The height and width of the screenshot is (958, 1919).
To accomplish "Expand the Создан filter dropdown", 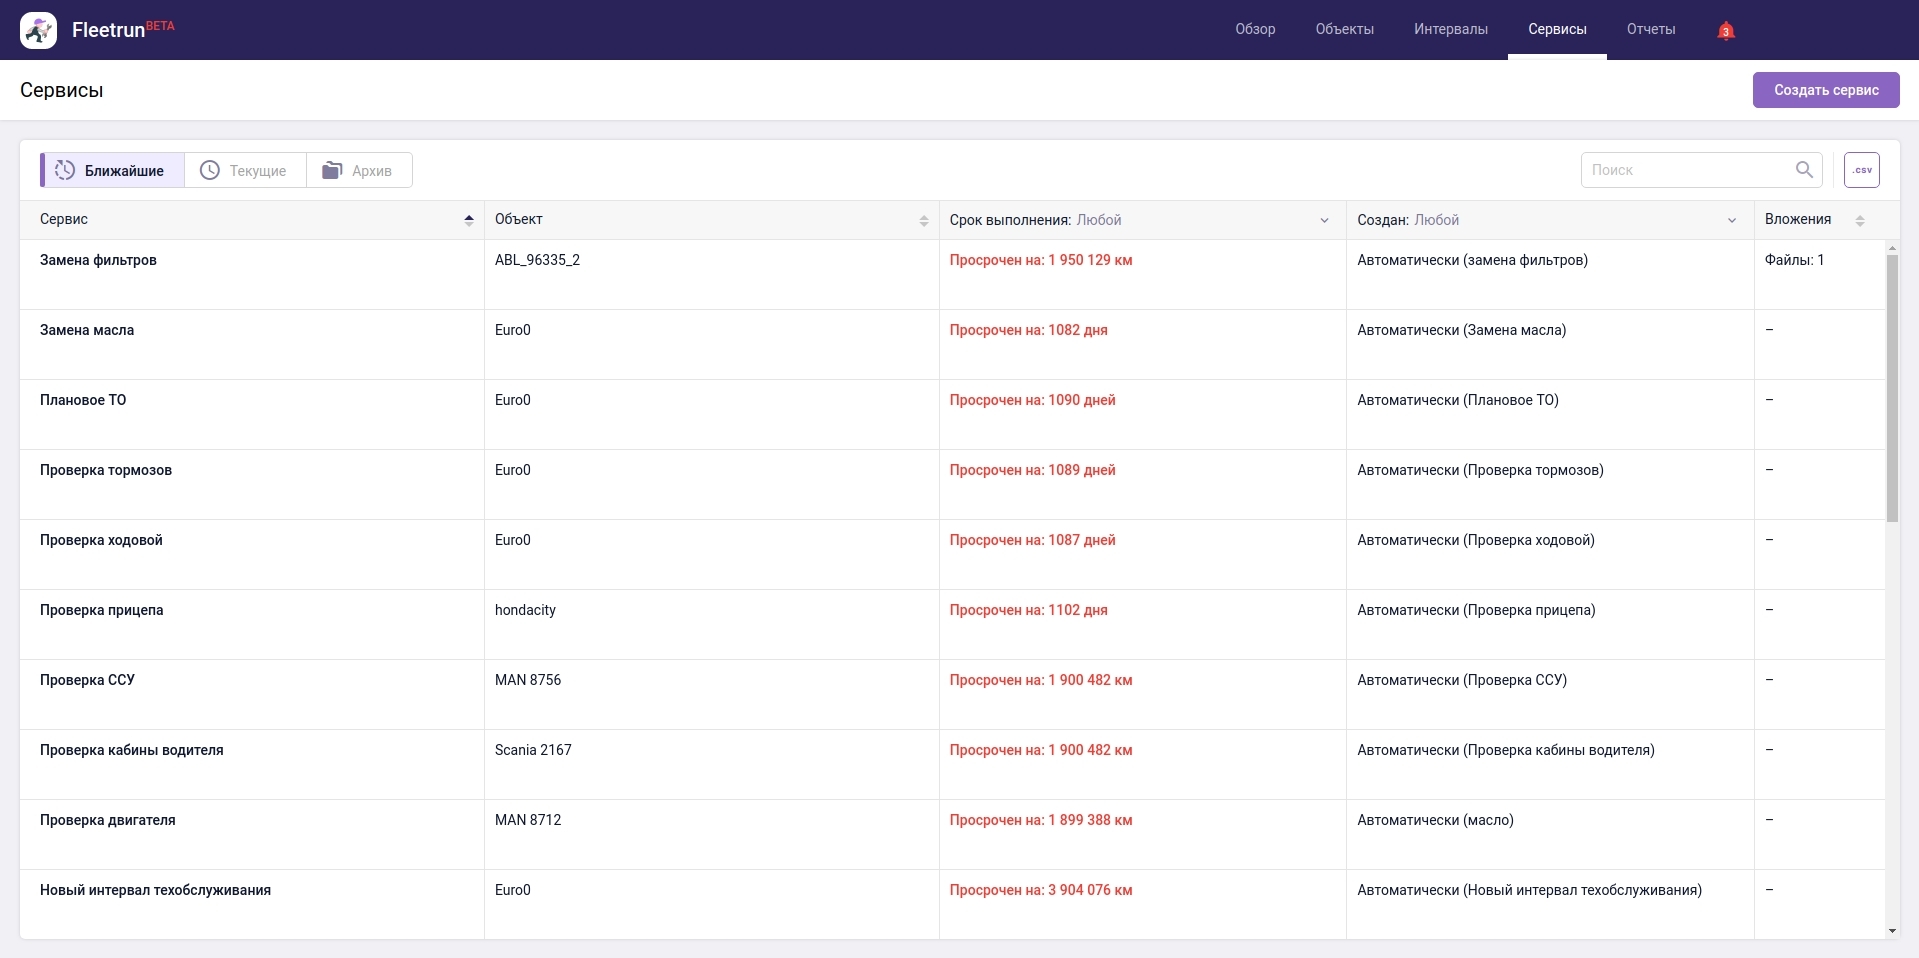I will (x=1731, y=220).
